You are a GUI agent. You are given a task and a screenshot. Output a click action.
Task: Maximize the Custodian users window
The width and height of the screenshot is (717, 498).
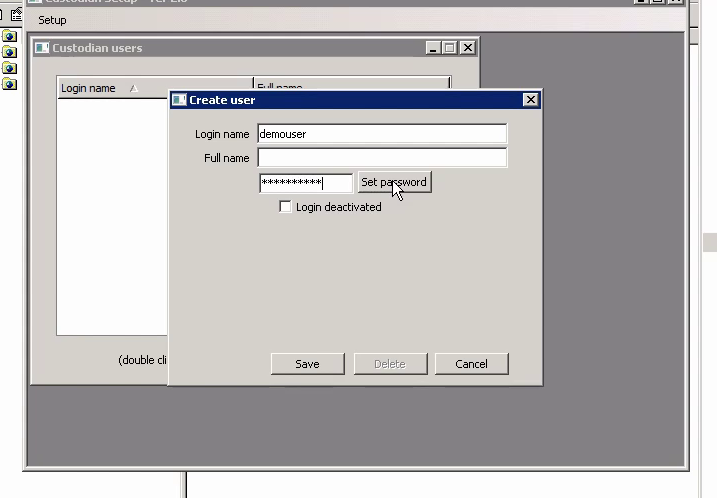click(450, 48)
